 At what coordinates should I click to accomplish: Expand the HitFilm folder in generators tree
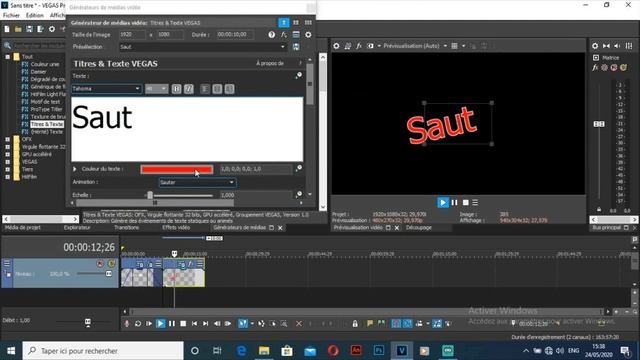coord(8,177)
